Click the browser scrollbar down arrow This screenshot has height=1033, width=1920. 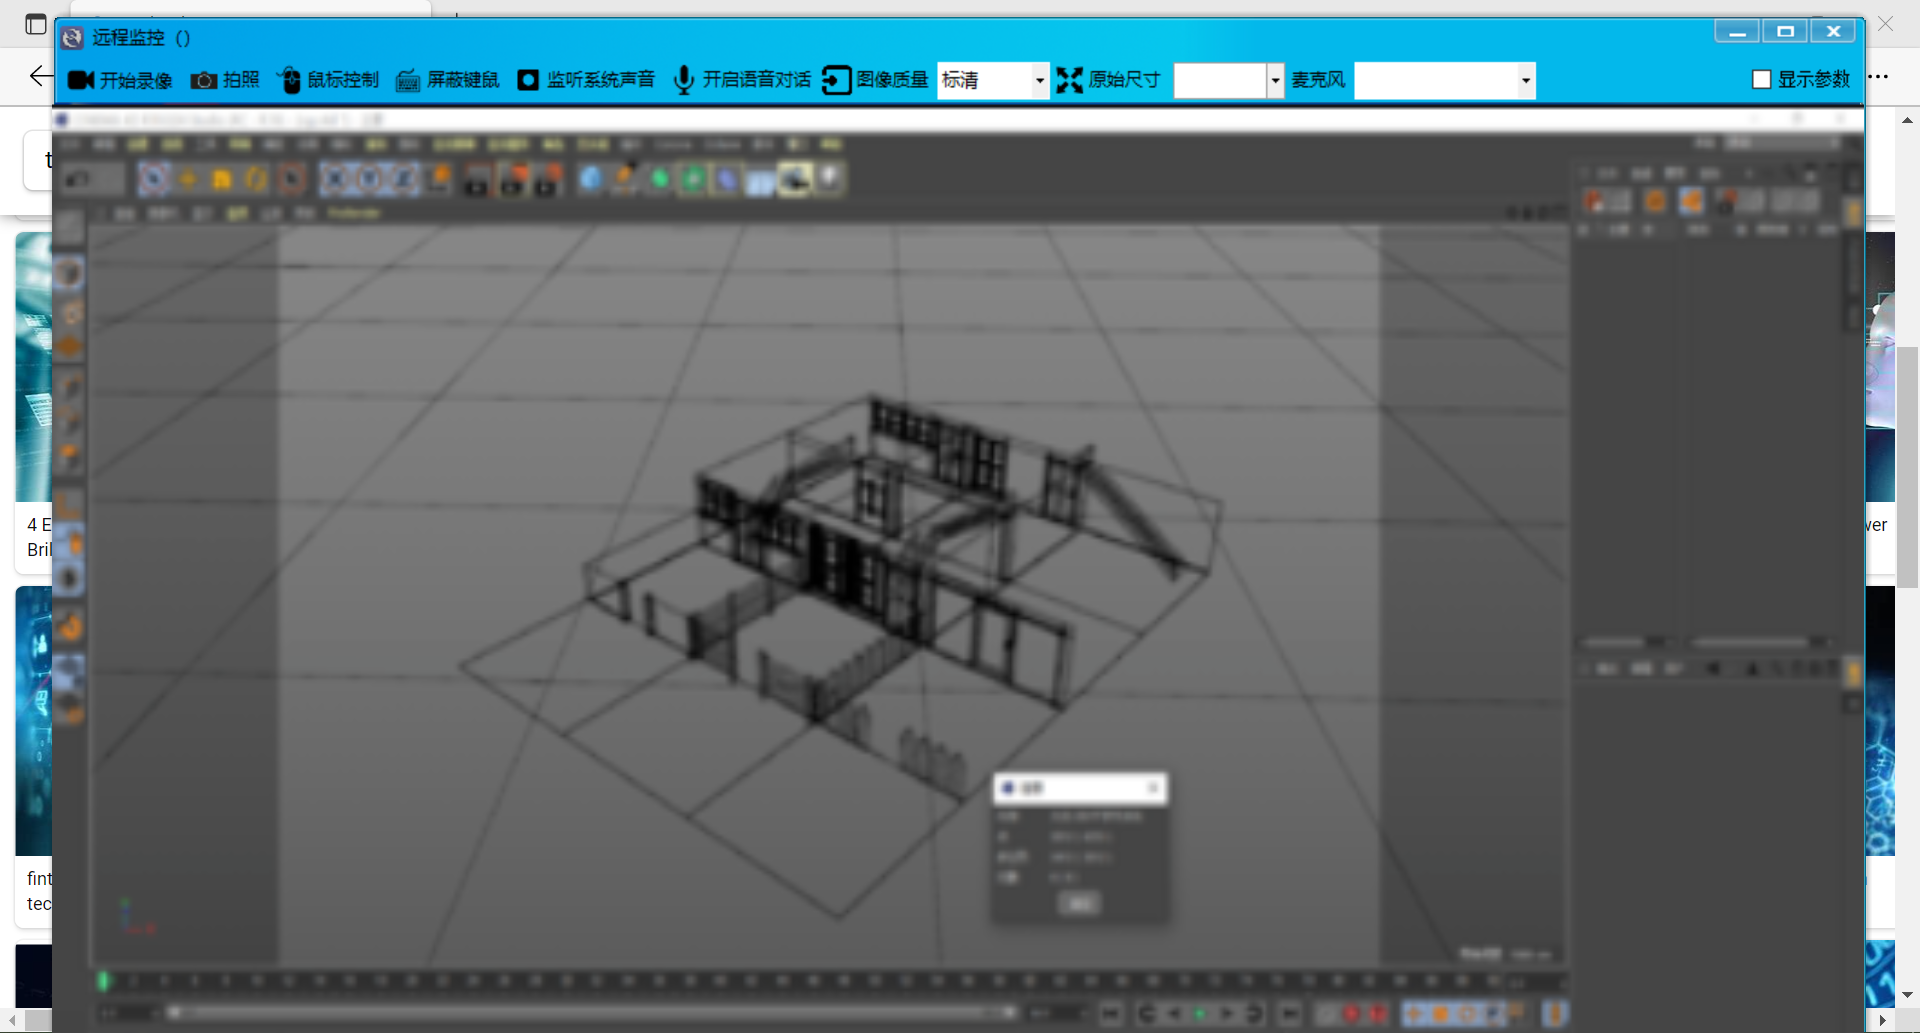[x=1907, y=995]
